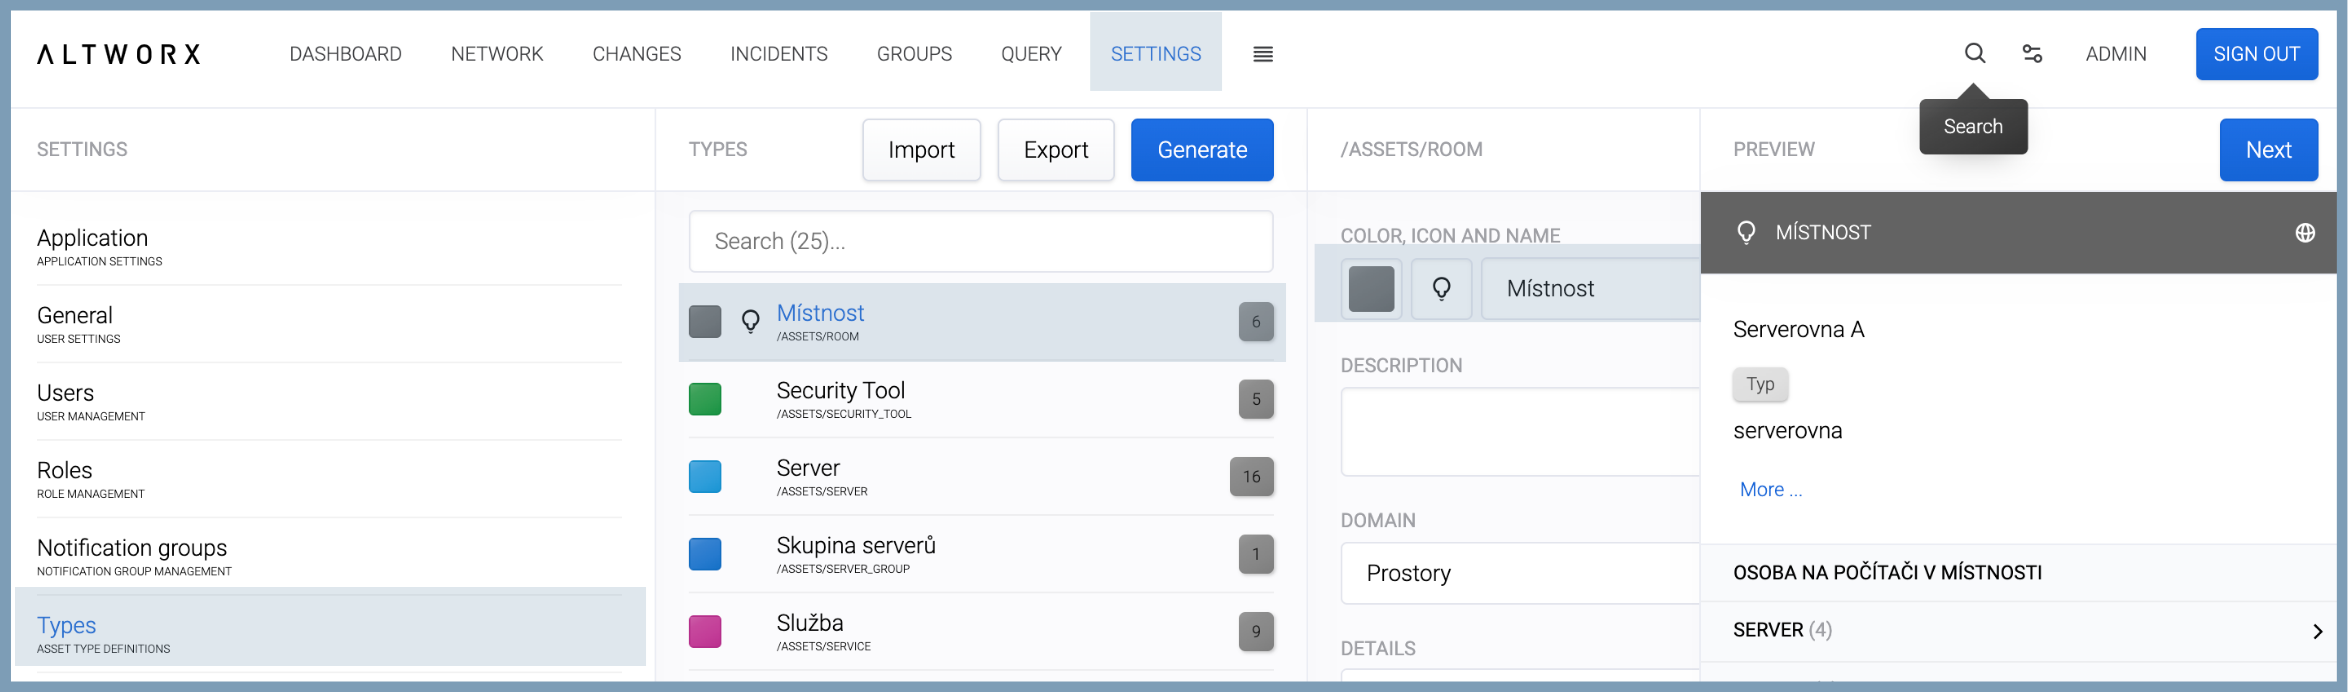Open the Domain field showing Prostory

pyautogui.click(x=1518, y=573)
